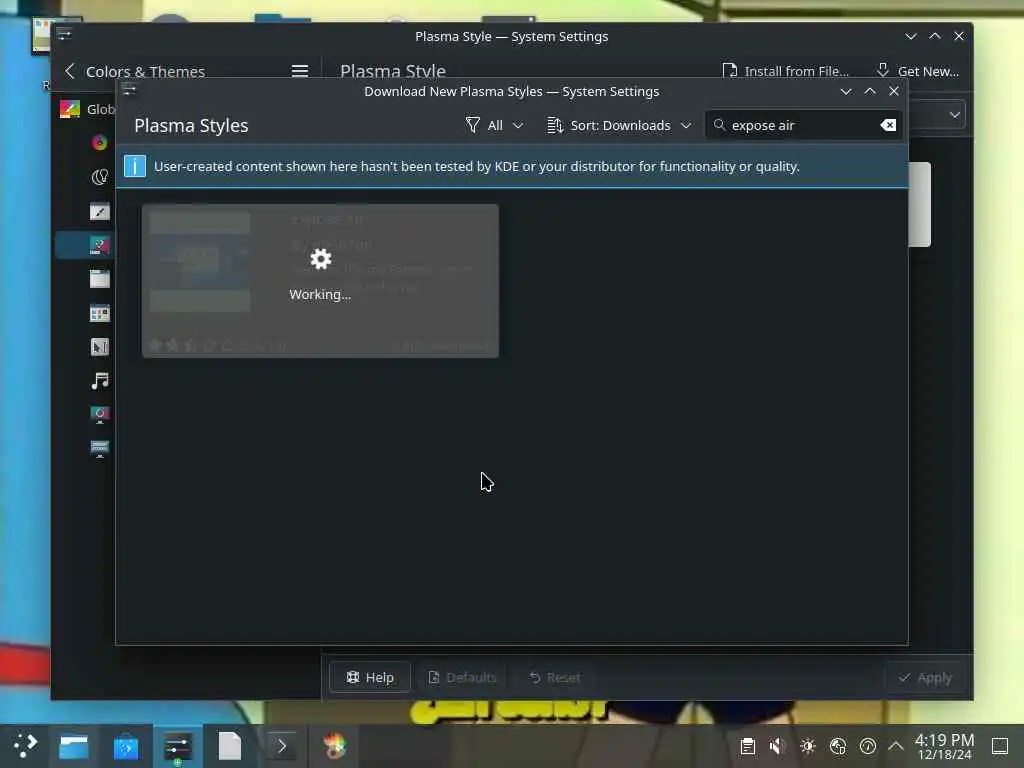
Task: Click the info icon in the warning banner
Action: pyautogui.click(x=135, y=166)
